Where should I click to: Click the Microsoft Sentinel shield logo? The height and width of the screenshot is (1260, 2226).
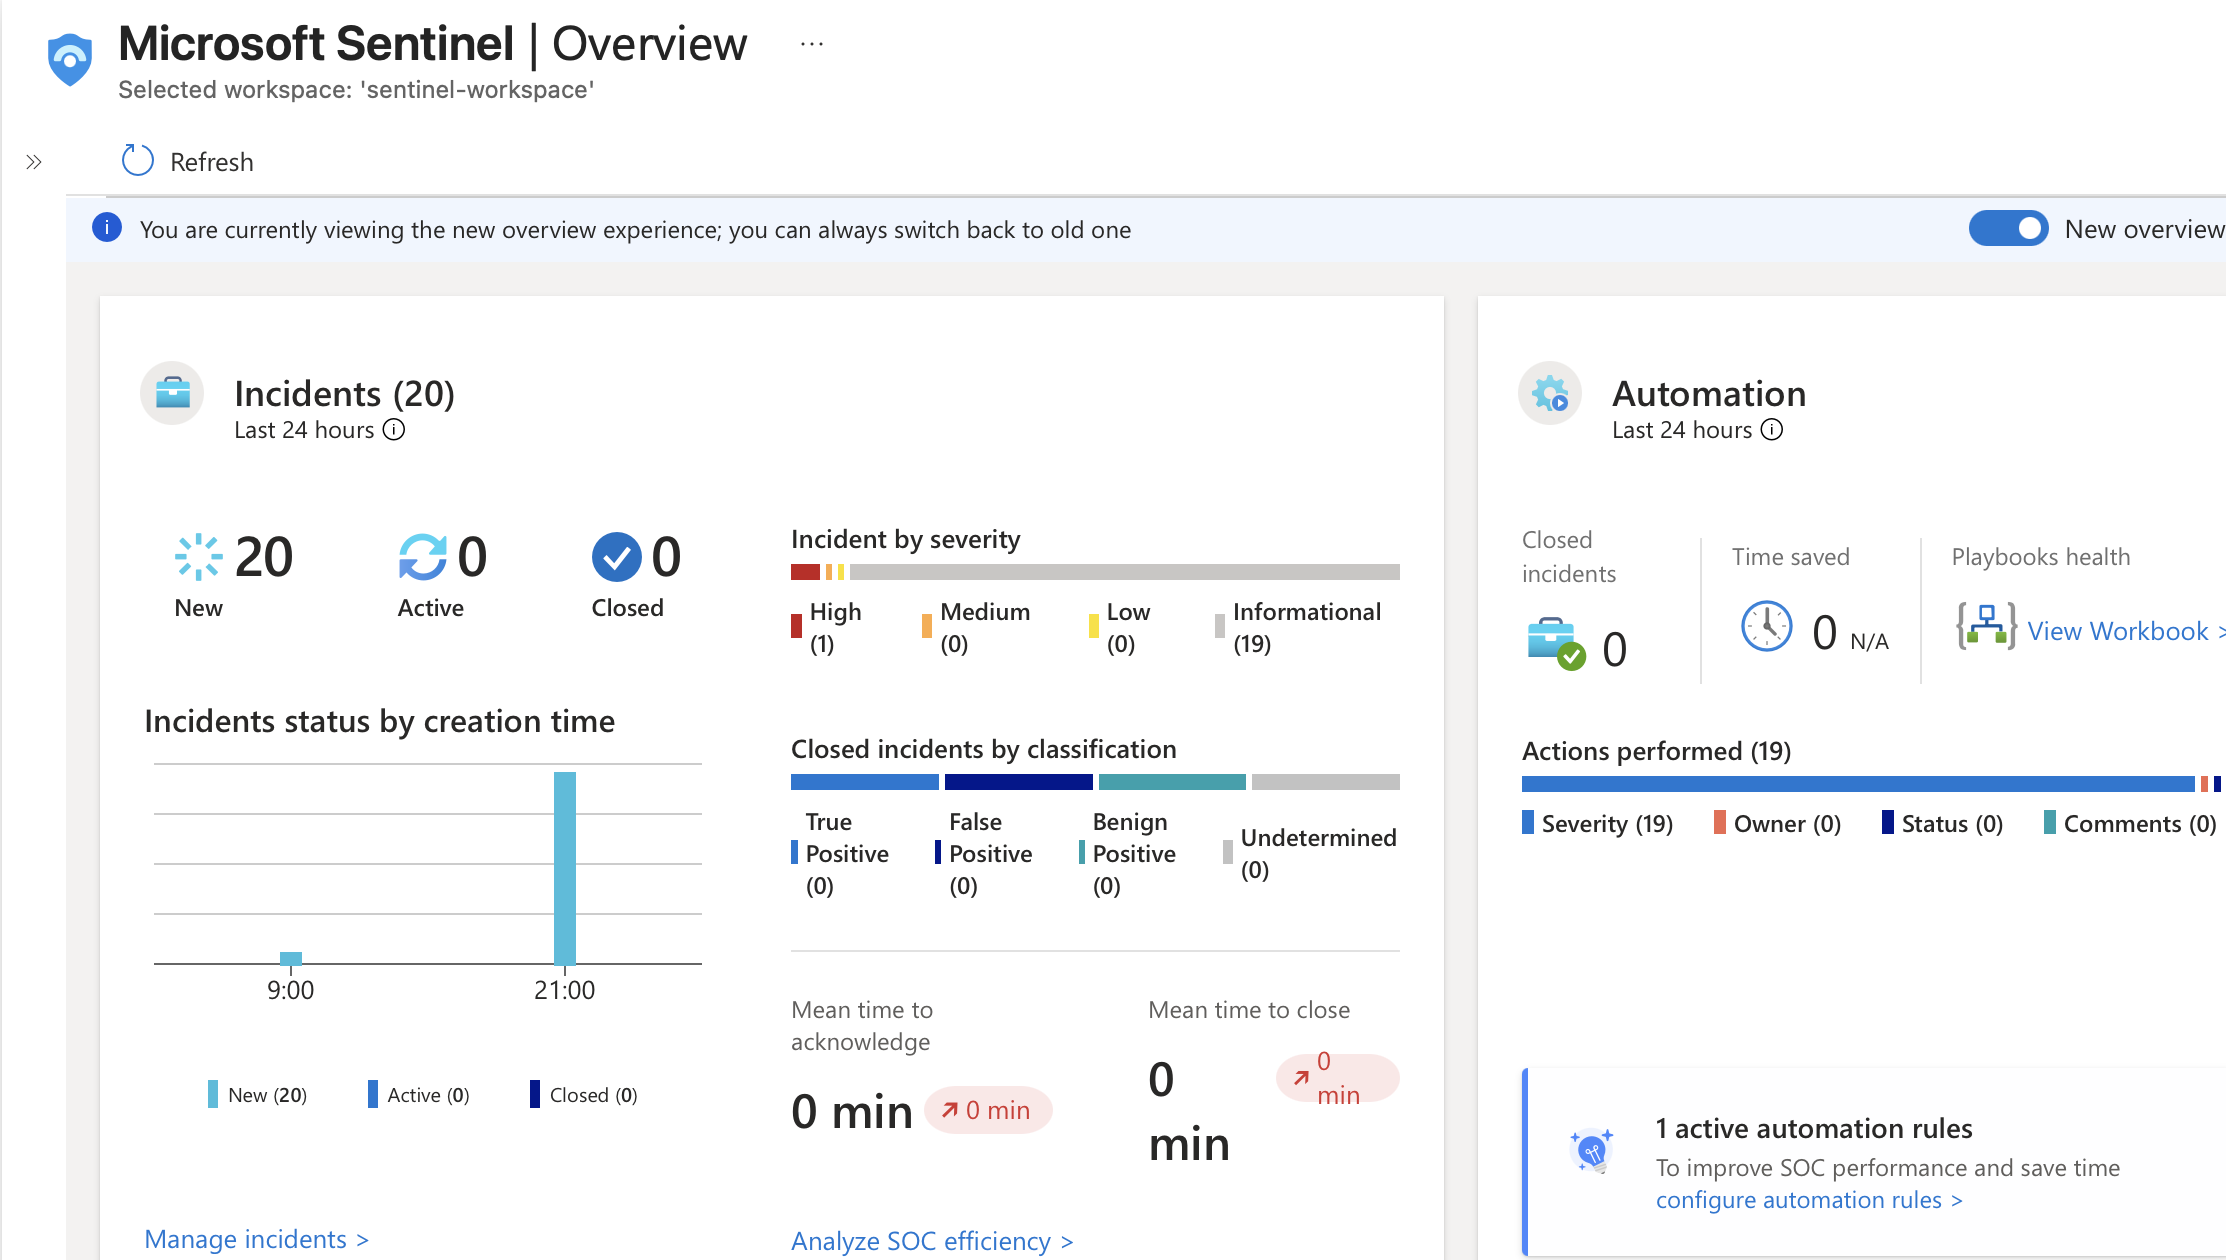70,59
